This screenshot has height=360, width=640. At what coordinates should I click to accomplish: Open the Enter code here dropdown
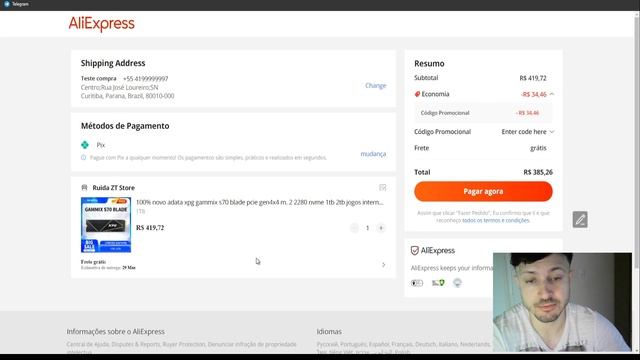(x=527, y=132)
